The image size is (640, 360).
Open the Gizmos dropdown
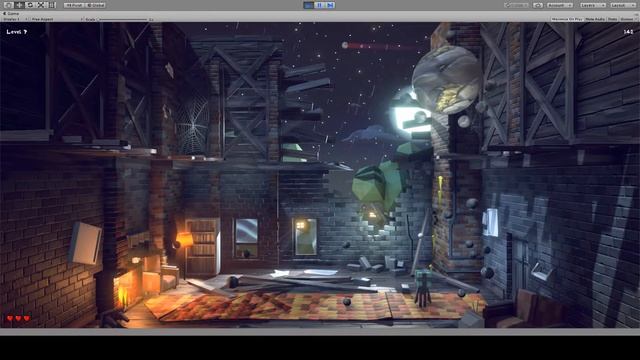click(628, 19)
